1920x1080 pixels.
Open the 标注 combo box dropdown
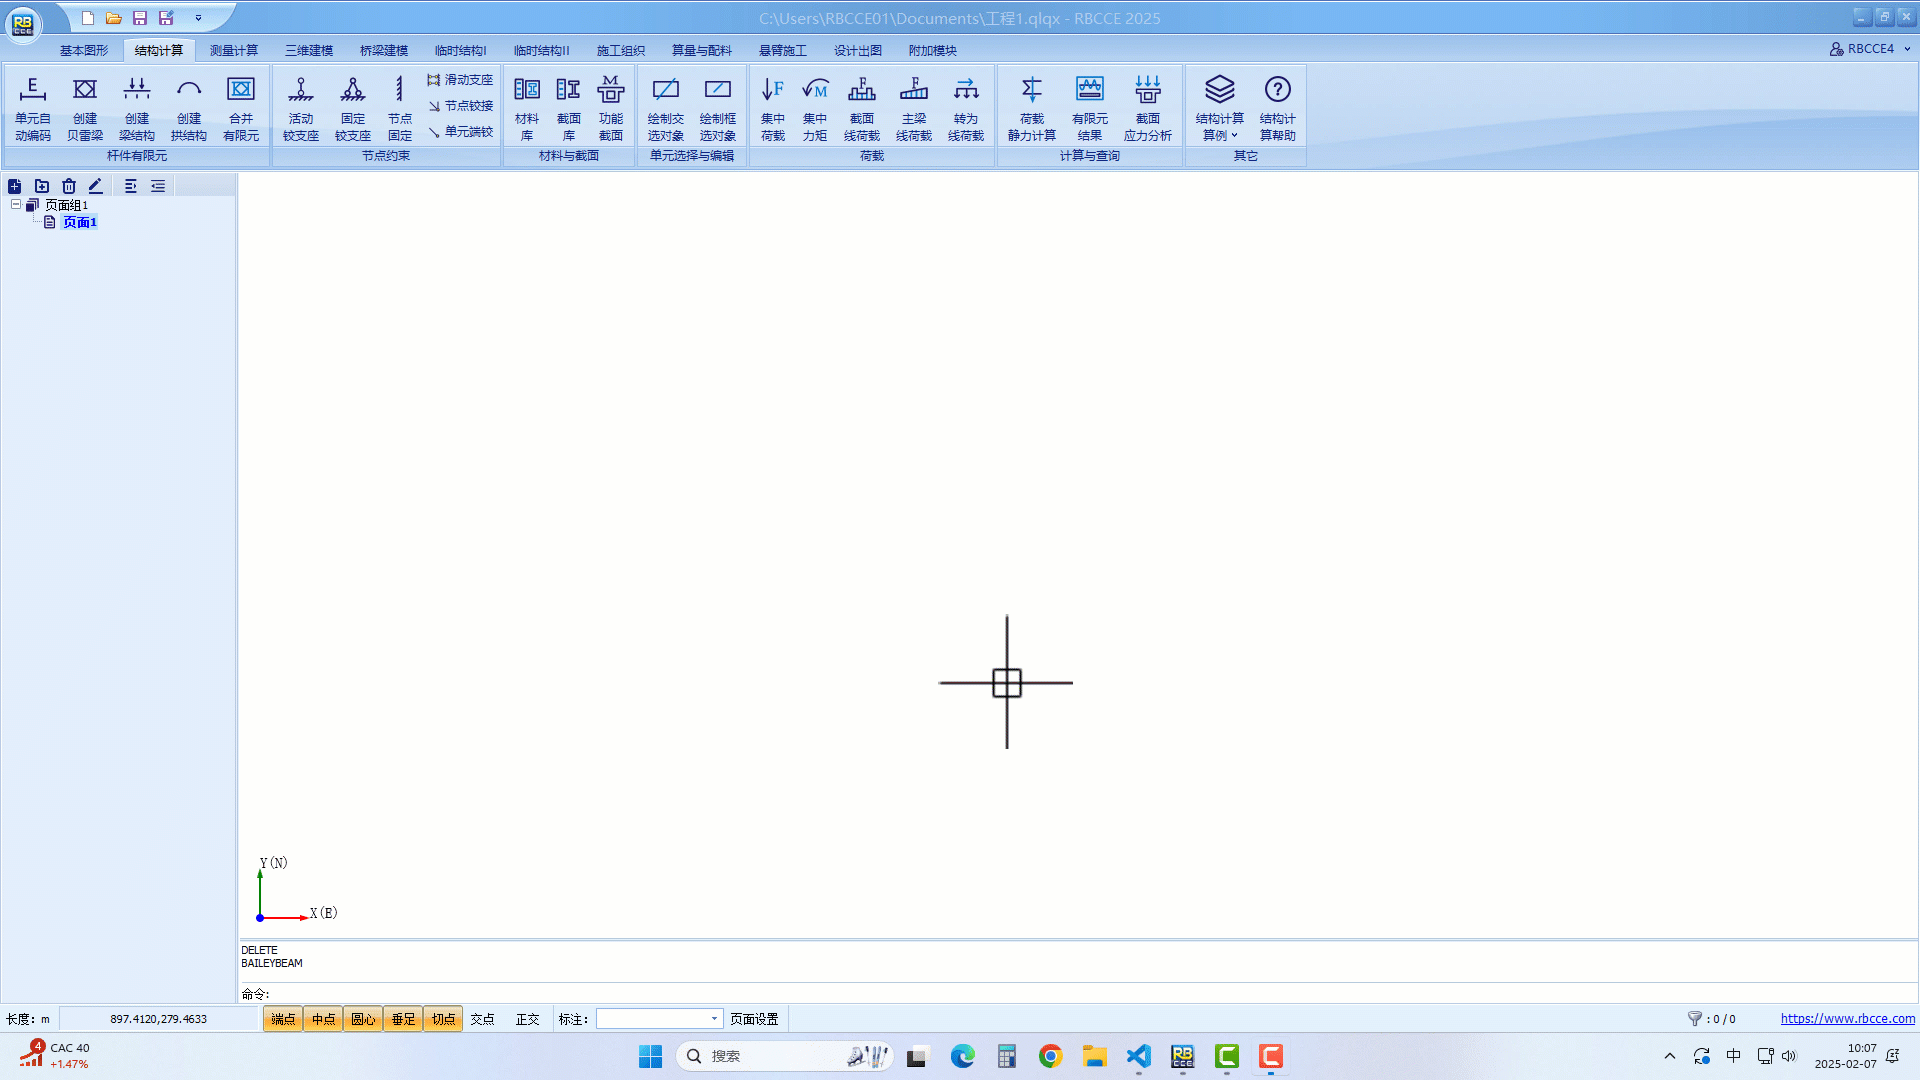tap(714, 1019)
